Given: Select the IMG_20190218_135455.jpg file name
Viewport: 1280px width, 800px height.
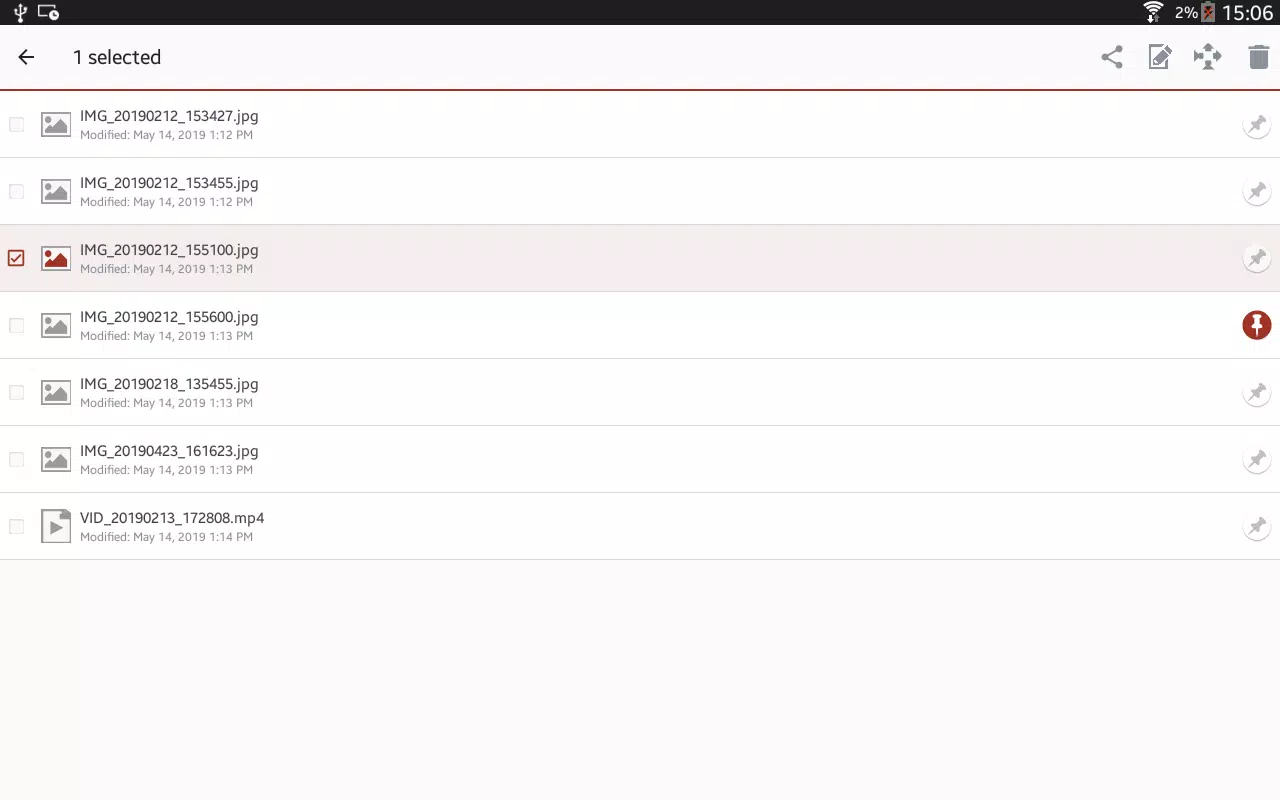Looking at the screenshot, I should click(169, 384).
